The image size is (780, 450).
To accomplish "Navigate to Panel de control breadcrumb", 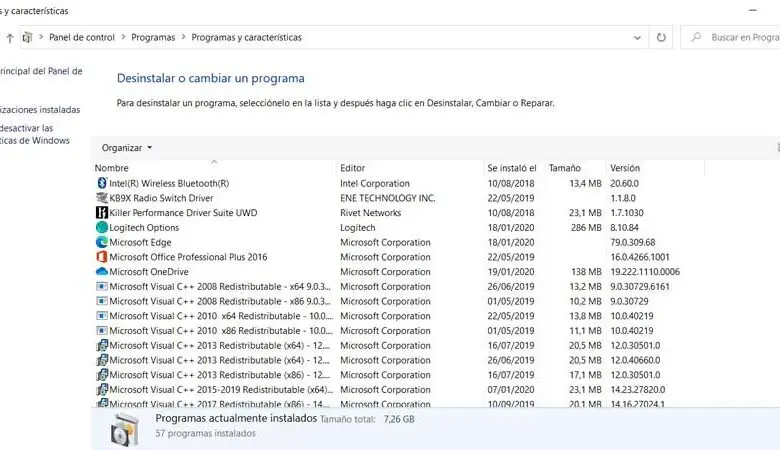I will click(x=82, y=38).
